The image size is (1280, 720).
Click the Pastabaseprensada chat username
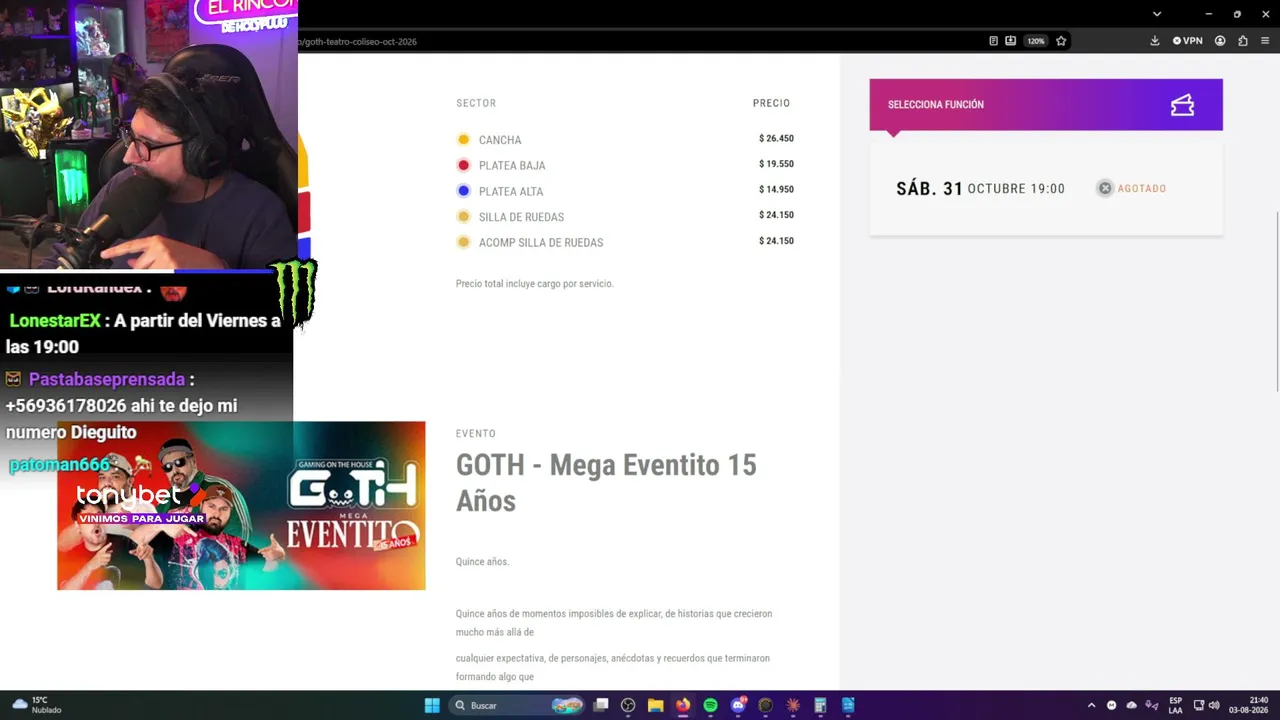(107, 379)
